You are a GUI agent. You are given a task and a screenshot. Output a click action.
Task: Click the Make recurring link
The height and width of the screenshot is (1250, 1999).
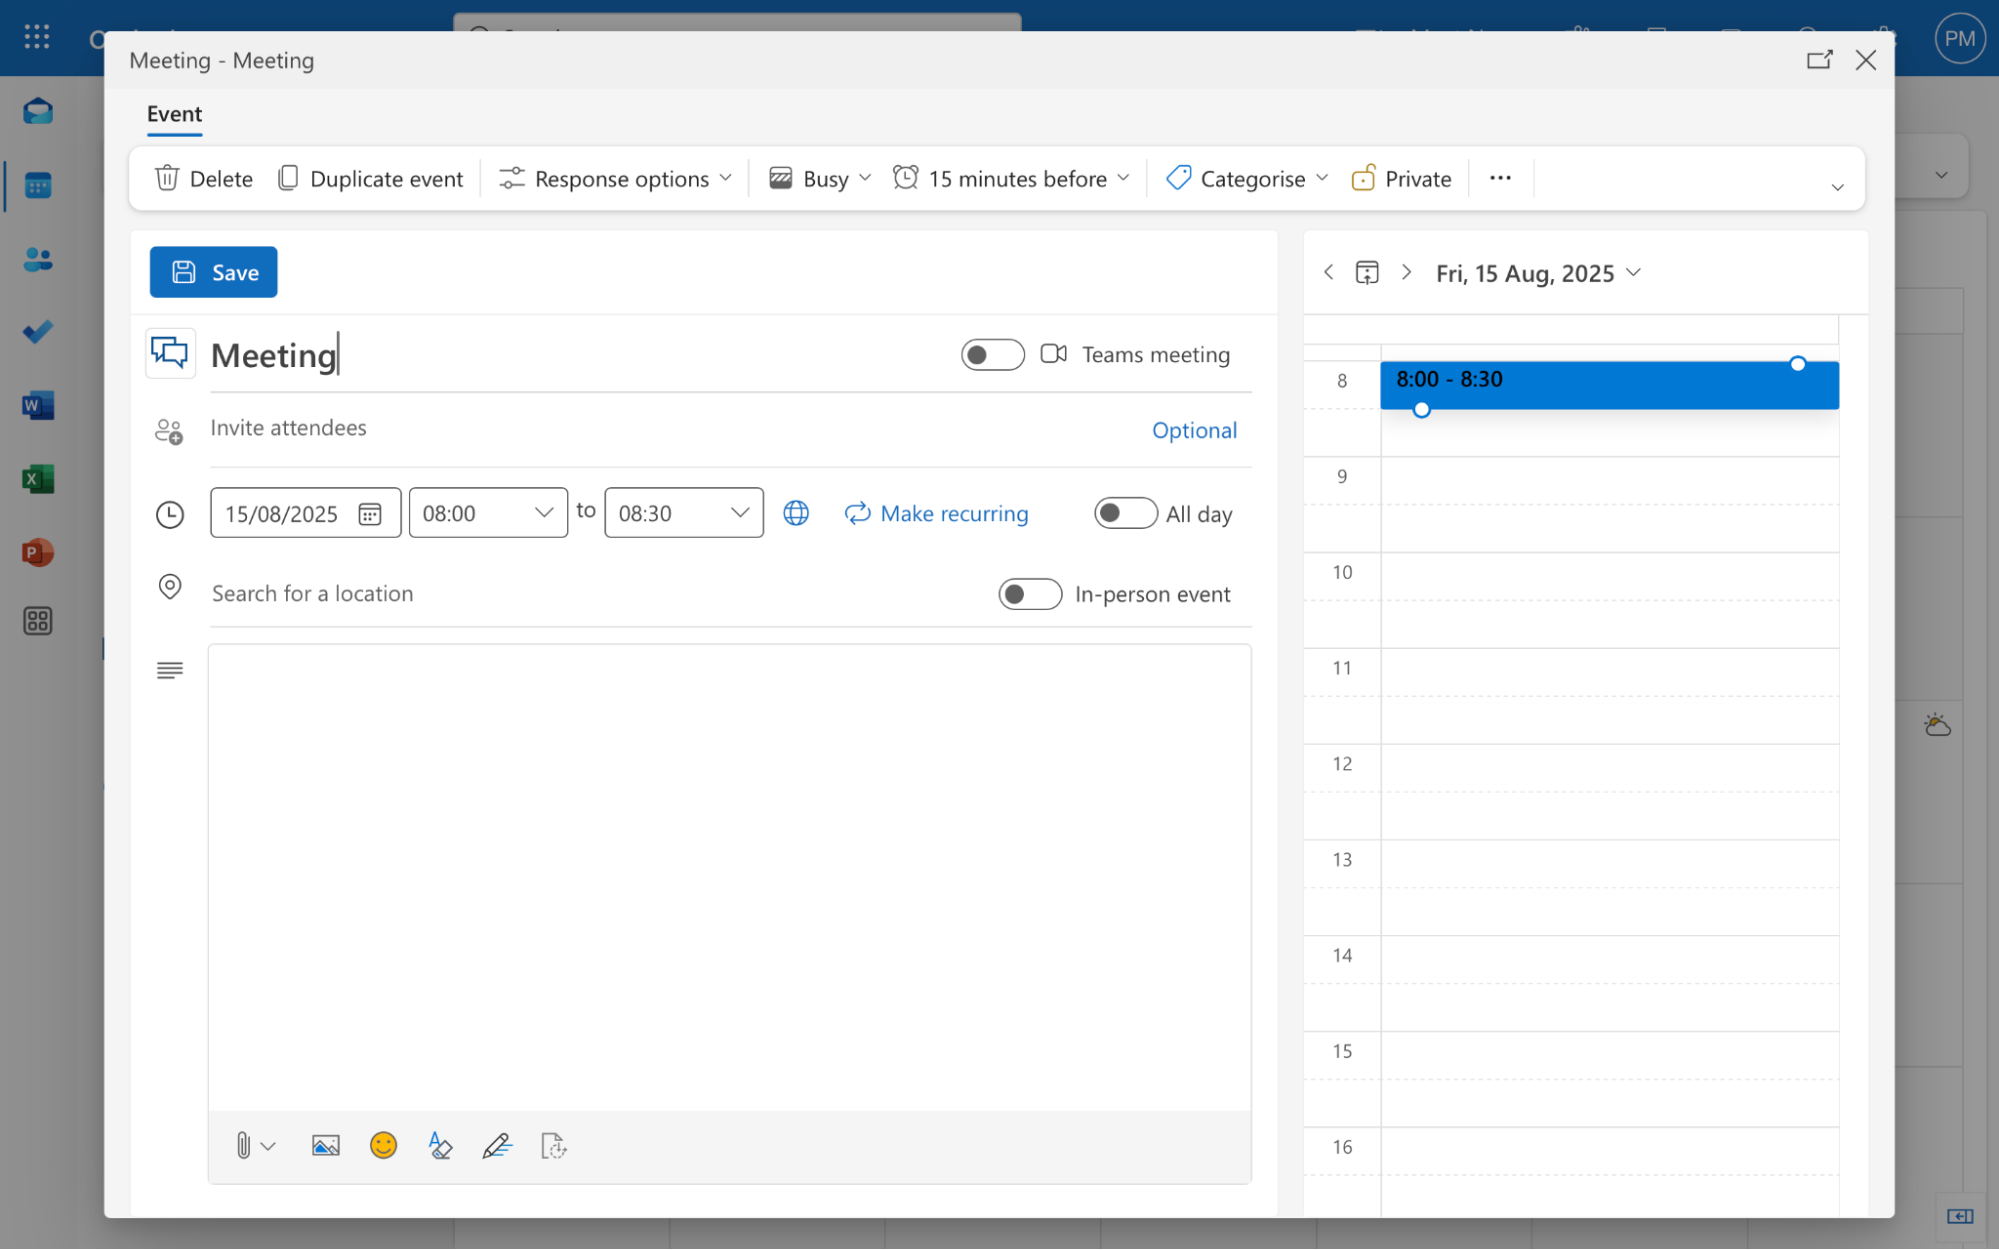(953, 513)
